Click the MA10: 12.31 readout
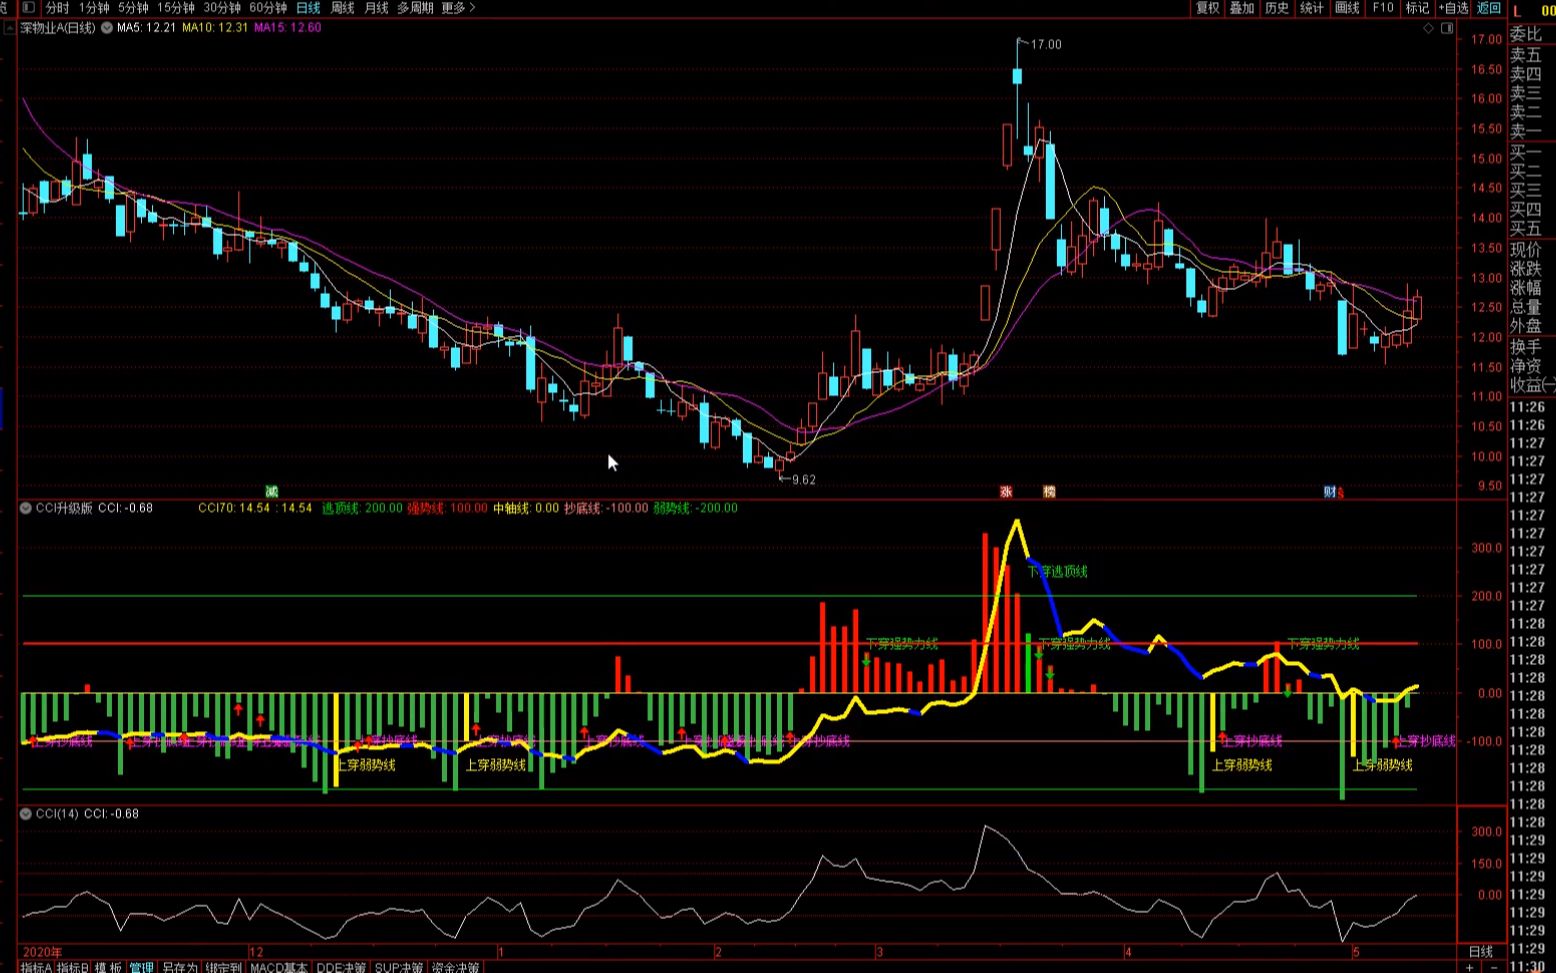The width and height of the screenshot is (1556, 973). pyautogui.click(x=214, y=28)
